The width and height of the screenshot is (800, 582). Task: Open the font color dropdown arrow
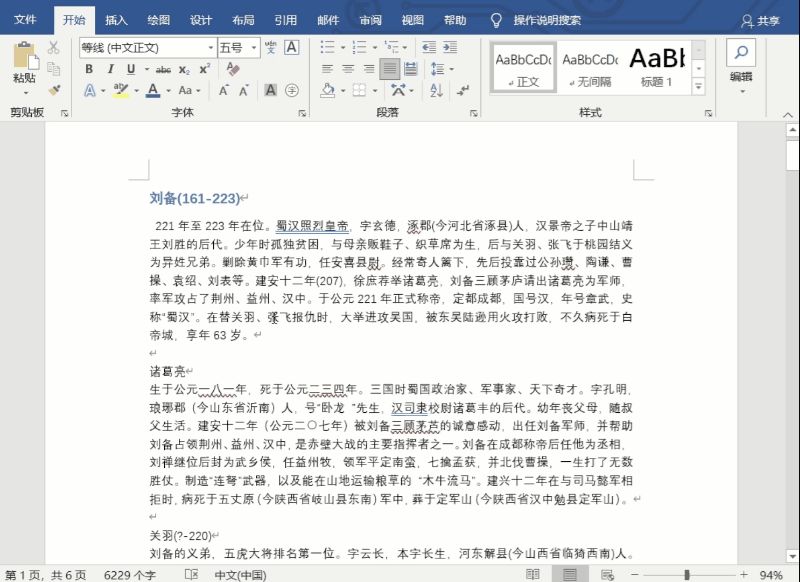[x=168, y=89]
